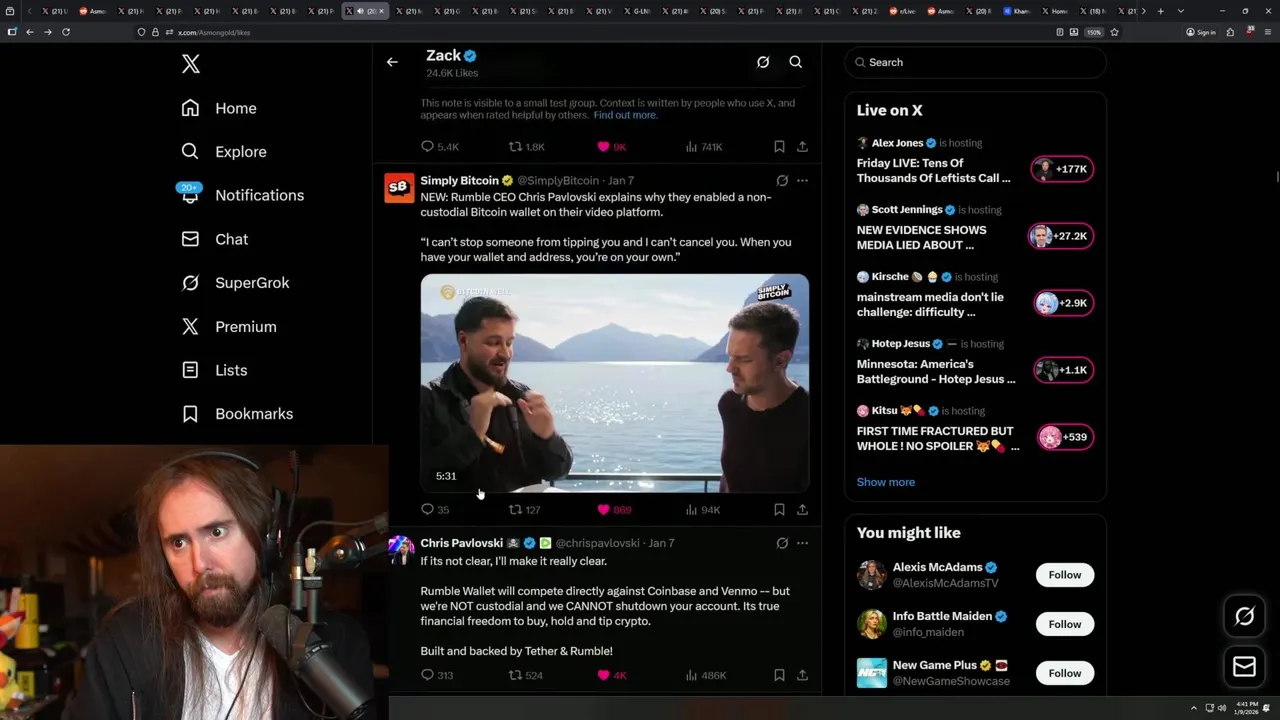Open Lists in the sidebar
This screenshot has height=720, width=1280.
[214, 370]
